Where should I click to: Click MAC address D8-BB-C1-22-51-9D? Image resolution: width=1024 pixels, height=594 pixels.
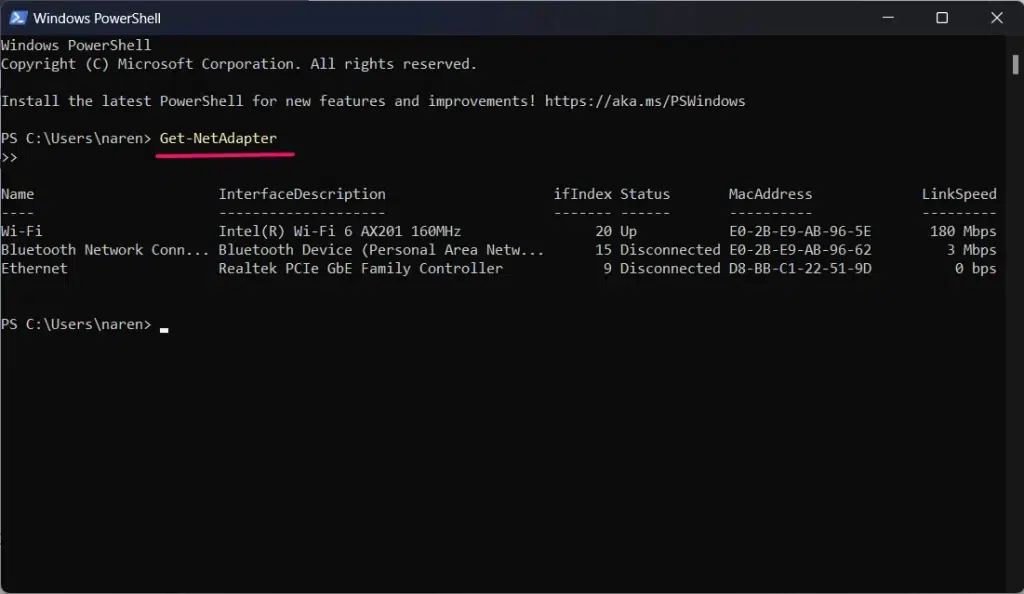click(x=800, y=268)
